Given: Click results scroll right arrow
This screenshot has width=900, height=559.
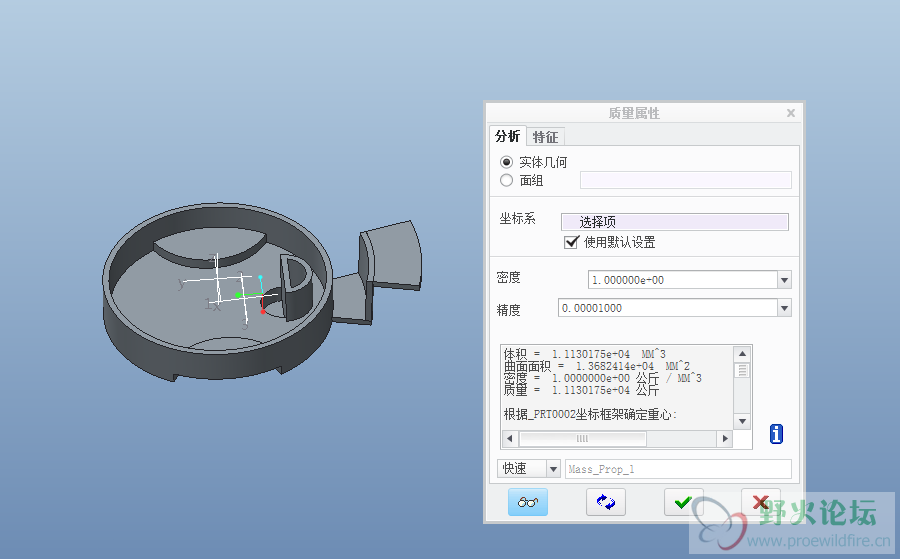Looking at the screenshot, I should tap(725, 438).
